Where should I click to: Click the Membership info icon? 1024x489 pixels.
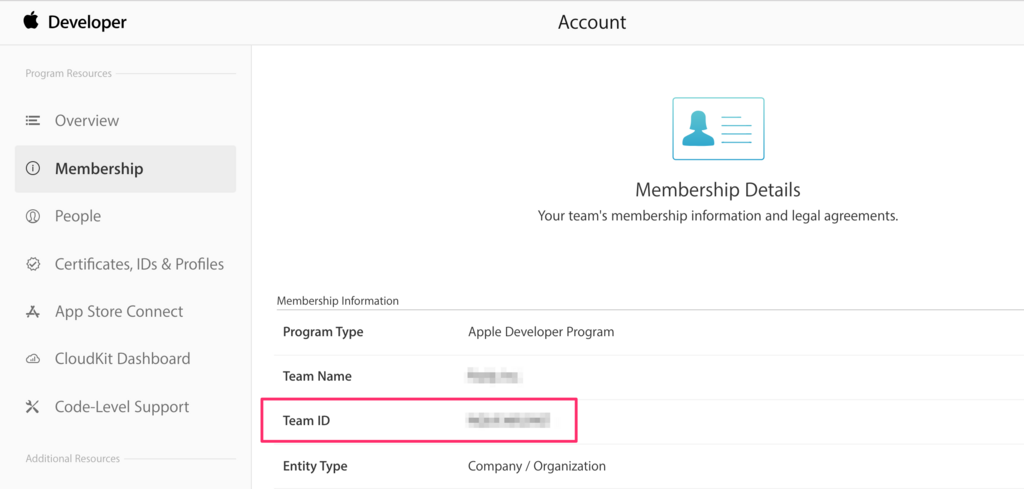[33, 168]
